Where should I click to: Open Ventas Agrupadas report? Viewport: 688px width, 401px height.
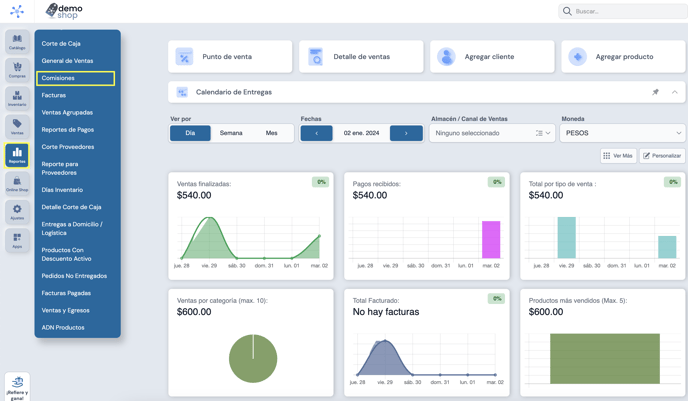click(x=67, y=112)
